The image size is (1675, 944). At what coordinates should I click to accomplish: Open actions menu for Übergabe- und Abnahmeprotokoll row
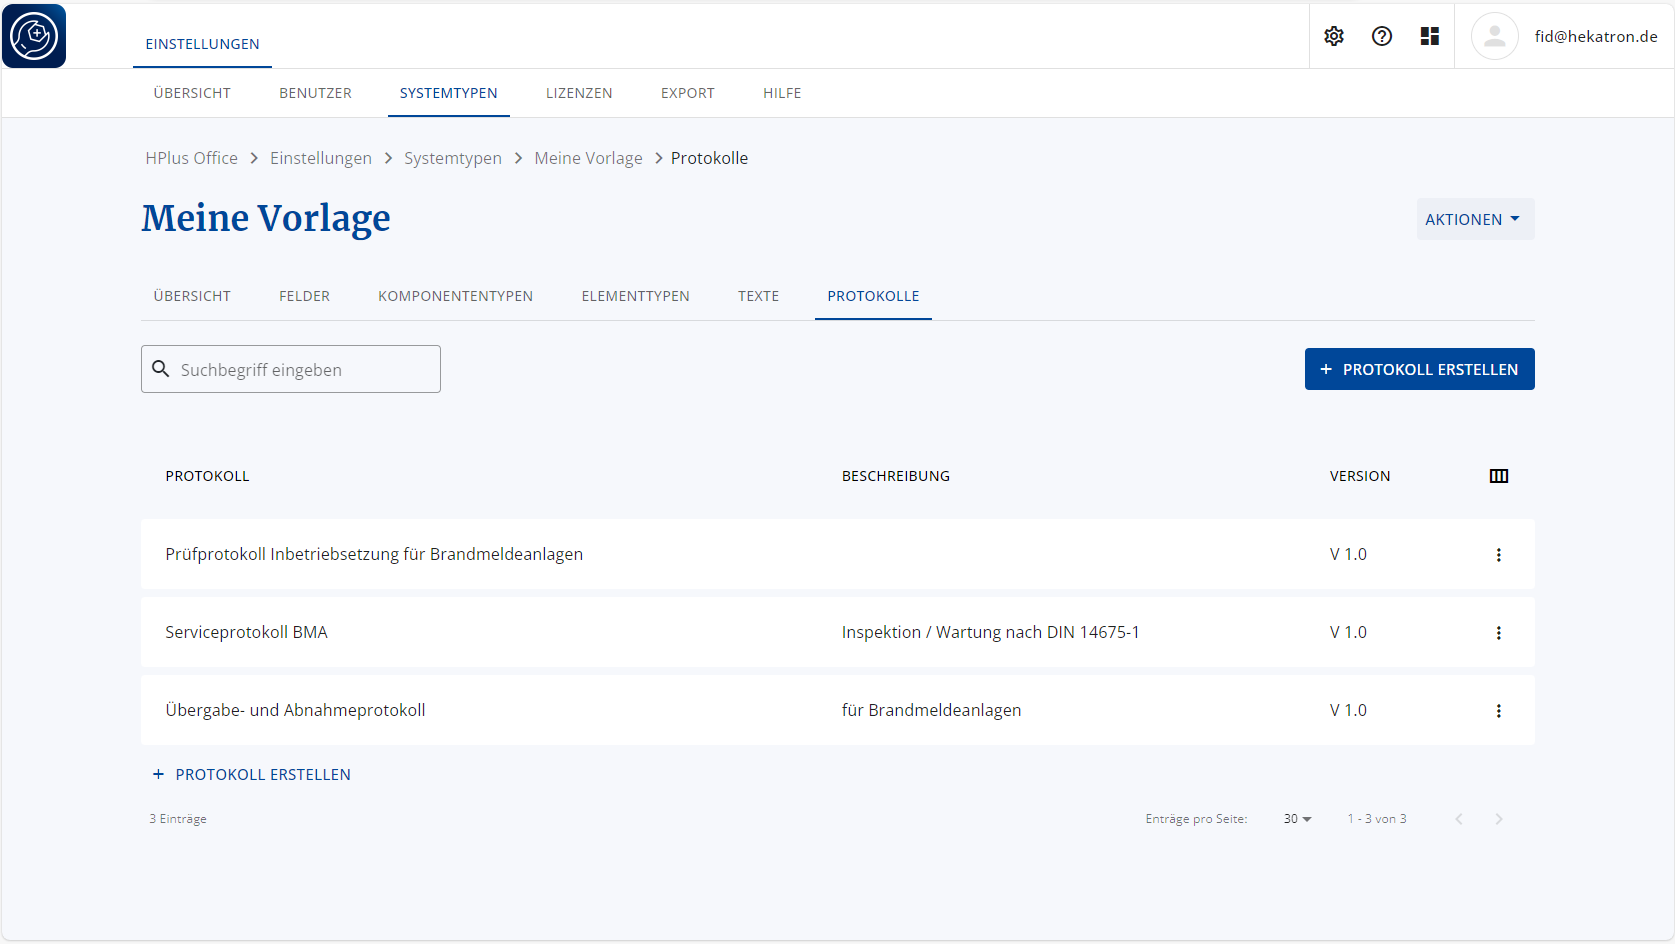tap(1498, 711)
